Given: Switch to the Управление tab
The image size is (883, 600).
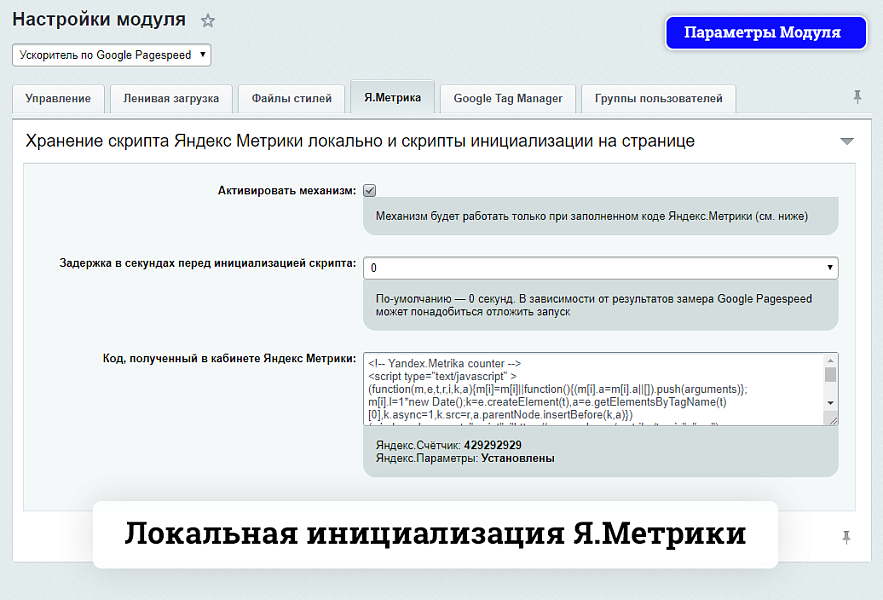Looking at the screenshot, I should point(56,99).
